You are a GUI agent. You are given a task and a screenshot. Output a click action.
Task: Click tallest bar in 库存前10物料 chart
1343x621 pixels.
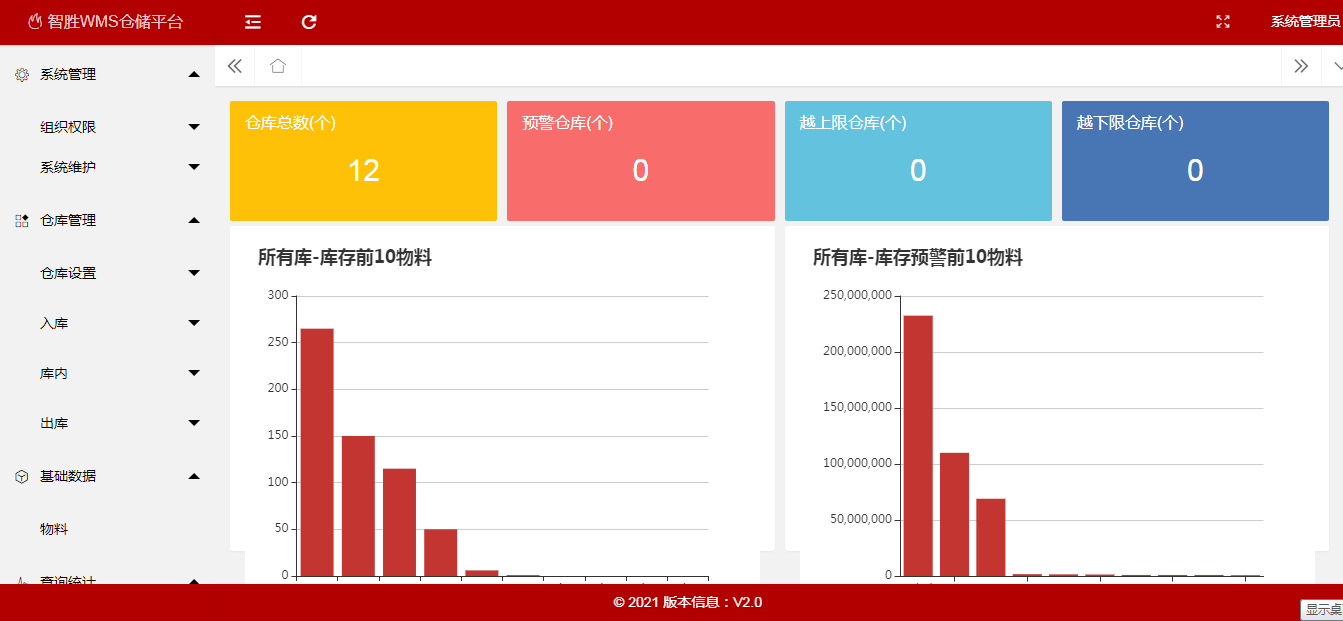(x=317, y=450)
